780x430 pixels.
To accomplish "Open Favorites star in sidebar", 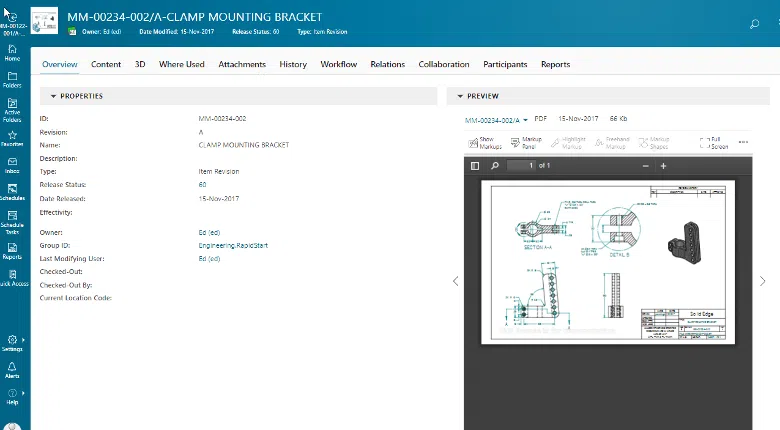I will tap(12, 138).
